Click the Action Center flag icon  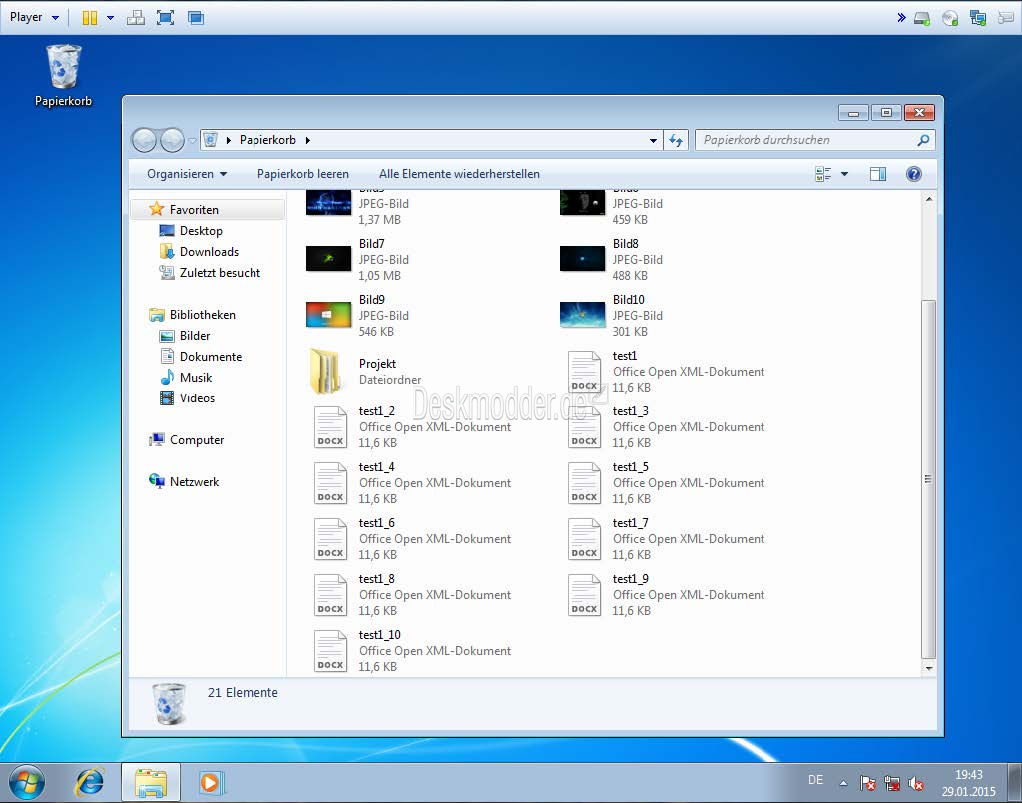coord(867,783)
